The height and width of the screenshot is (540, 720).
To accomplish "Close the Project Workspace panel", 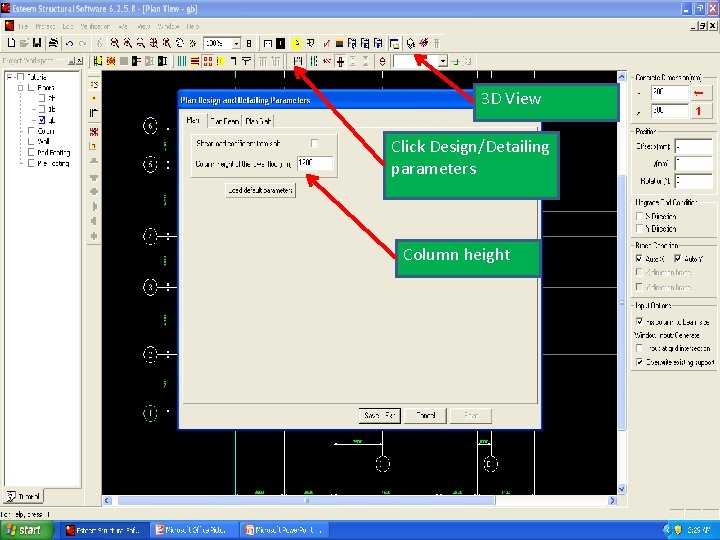I will pos(79,61).
